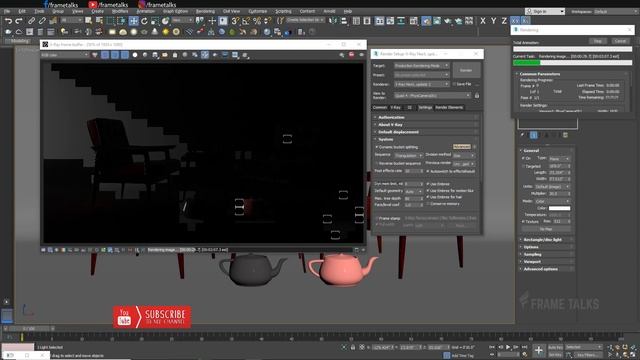Constrain transform to Y axis
The image size is (640, 360).
point(493,21)
